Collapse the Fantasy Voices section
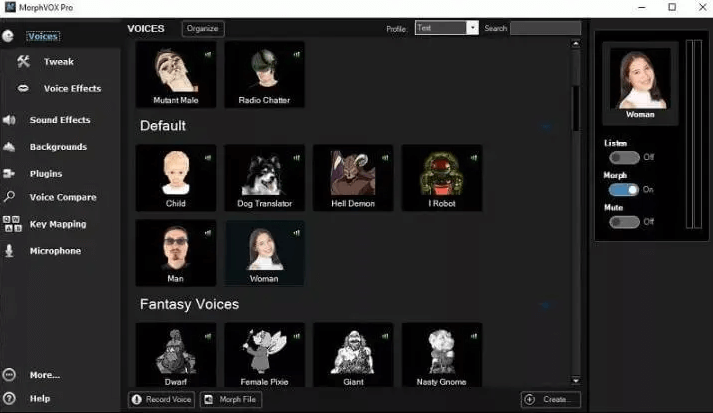713x413 pixels. tap(546, 305)
